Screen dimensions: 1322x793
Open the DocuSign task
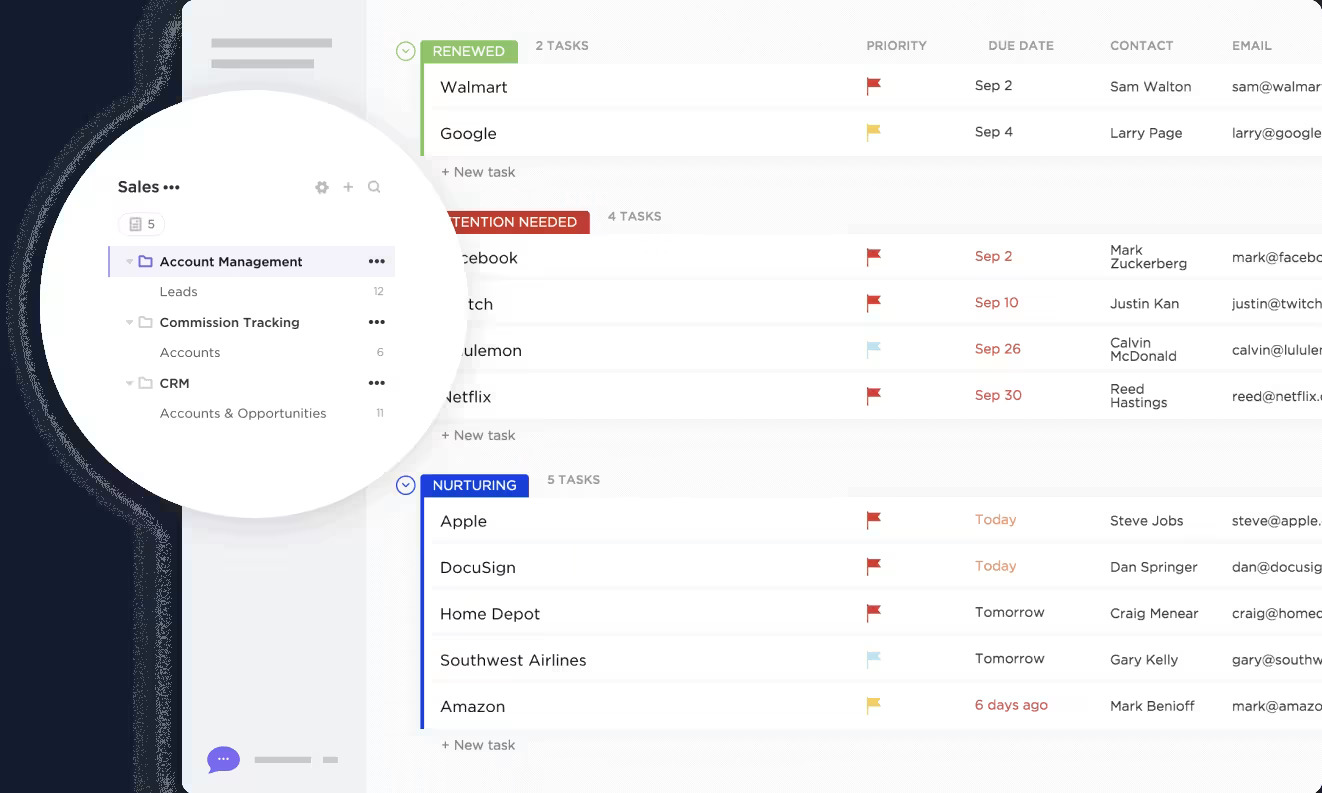(x=478, y=567)
